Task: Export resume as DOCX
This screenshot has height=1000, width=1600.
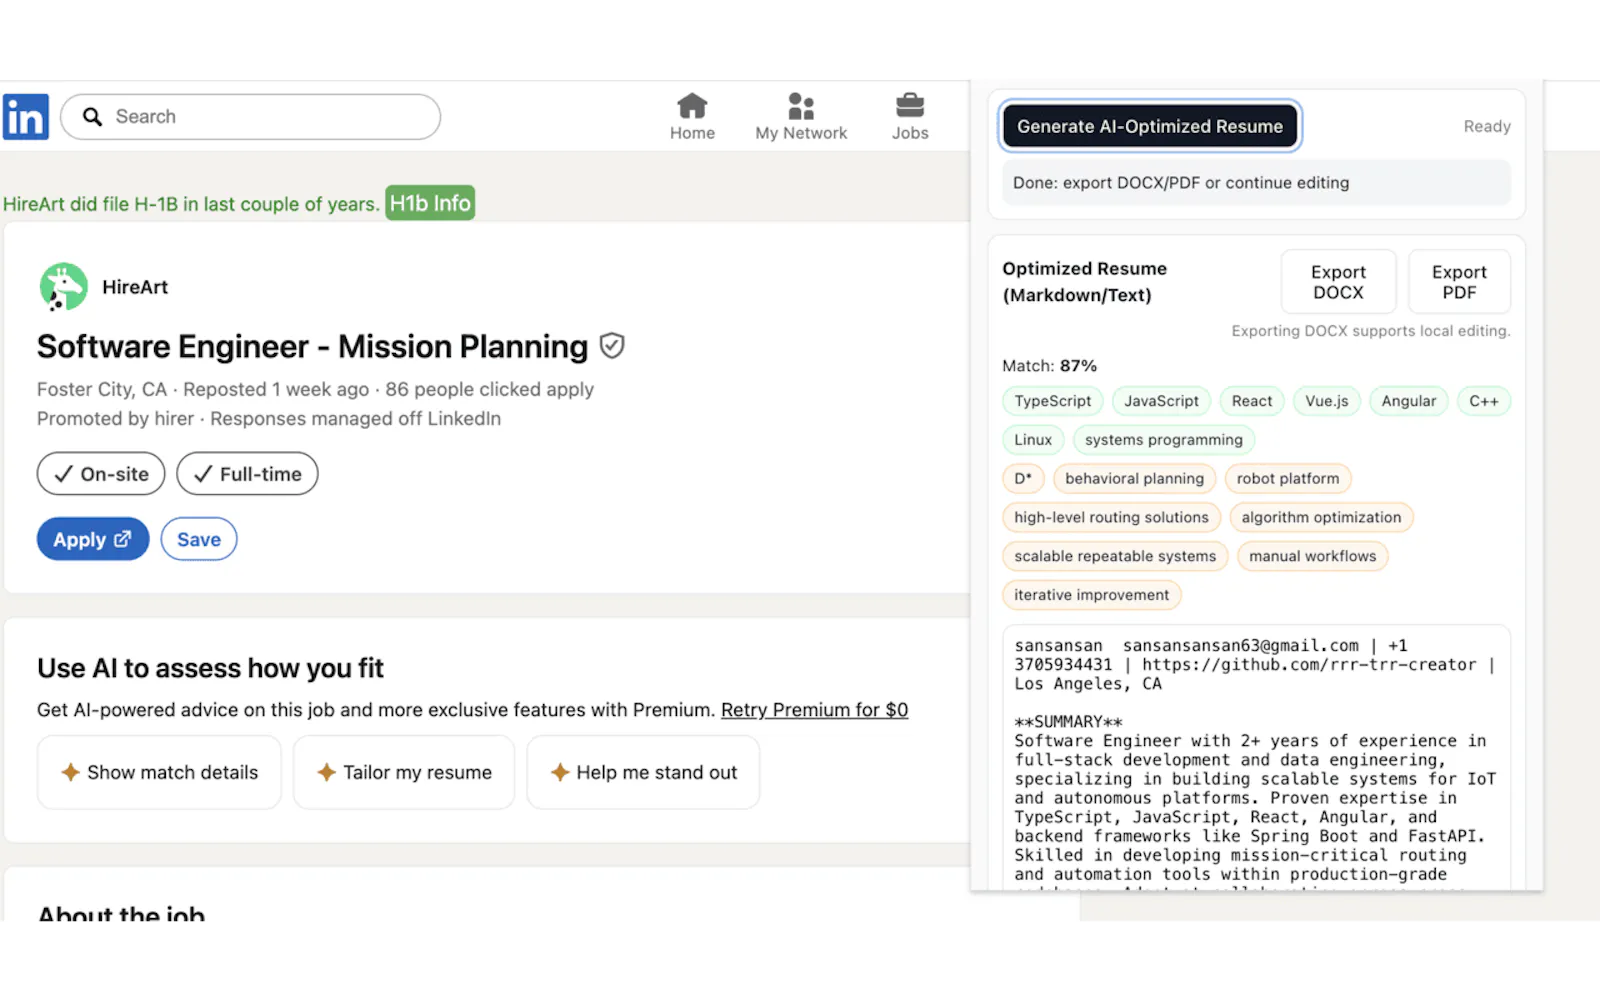Action: [x=1338, y=282]
